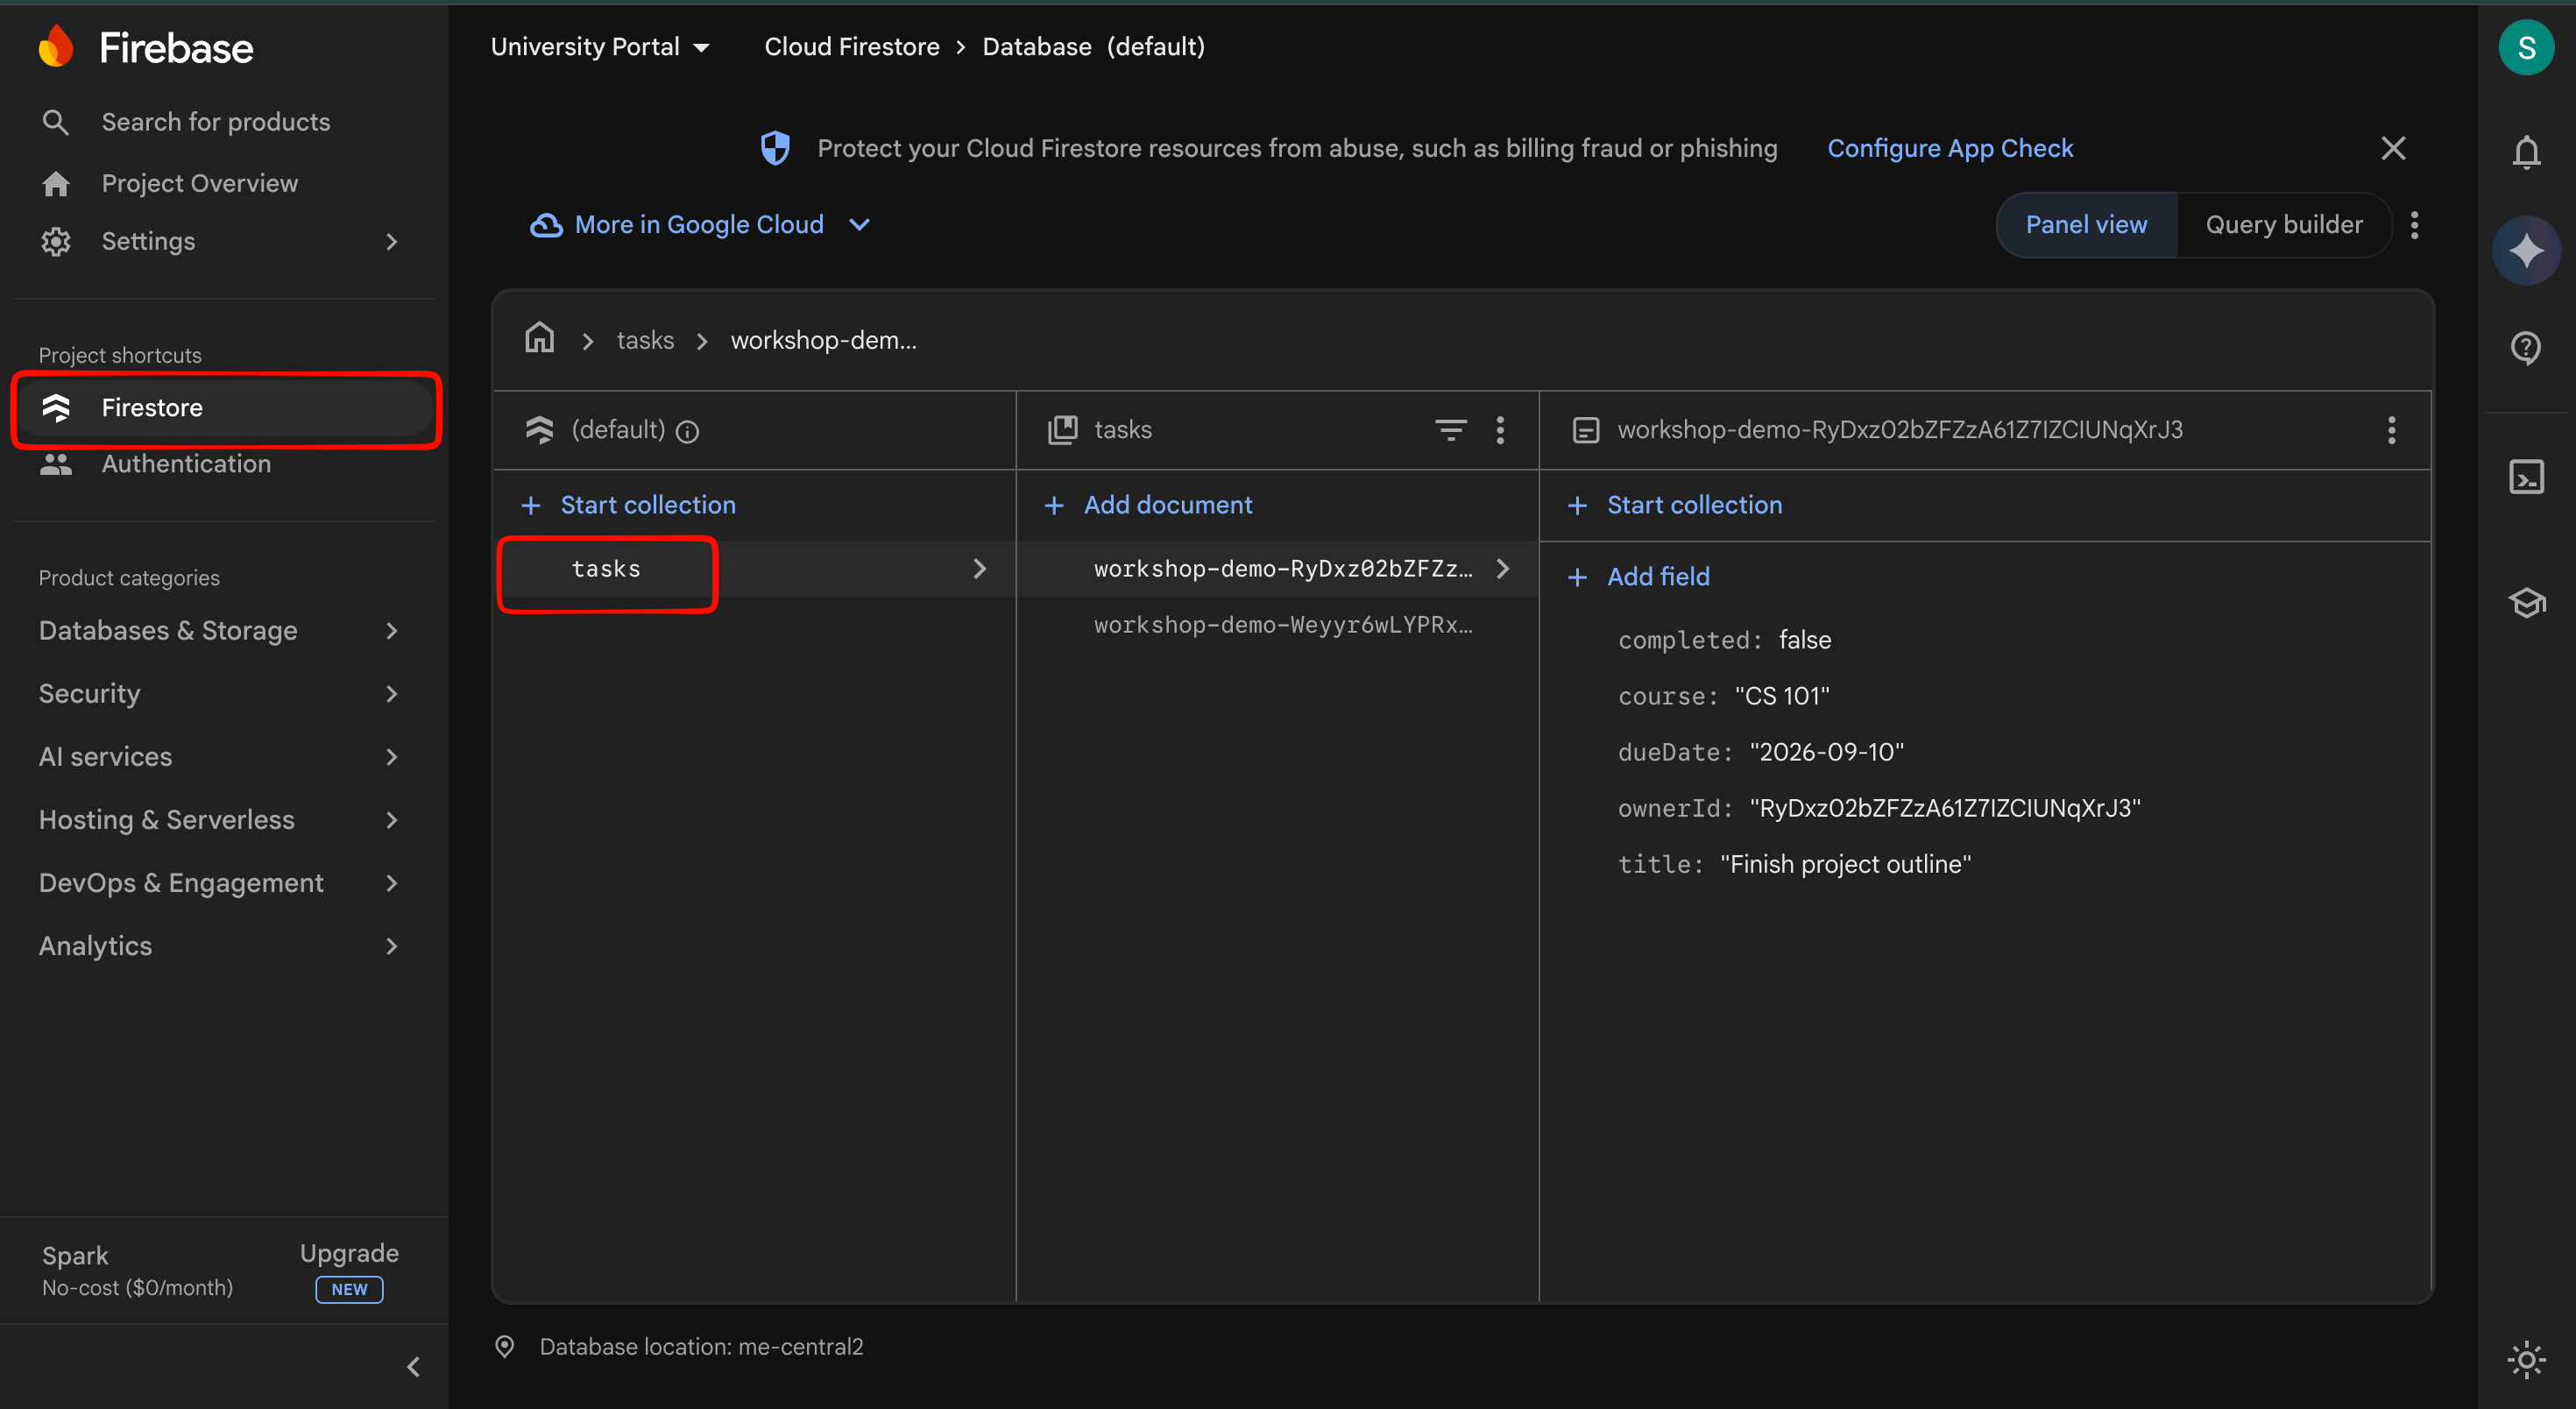This screenshot has width=2576, height=1409.
Task: Open Authentication from project shortcuts
Action: tap(186, 464)
